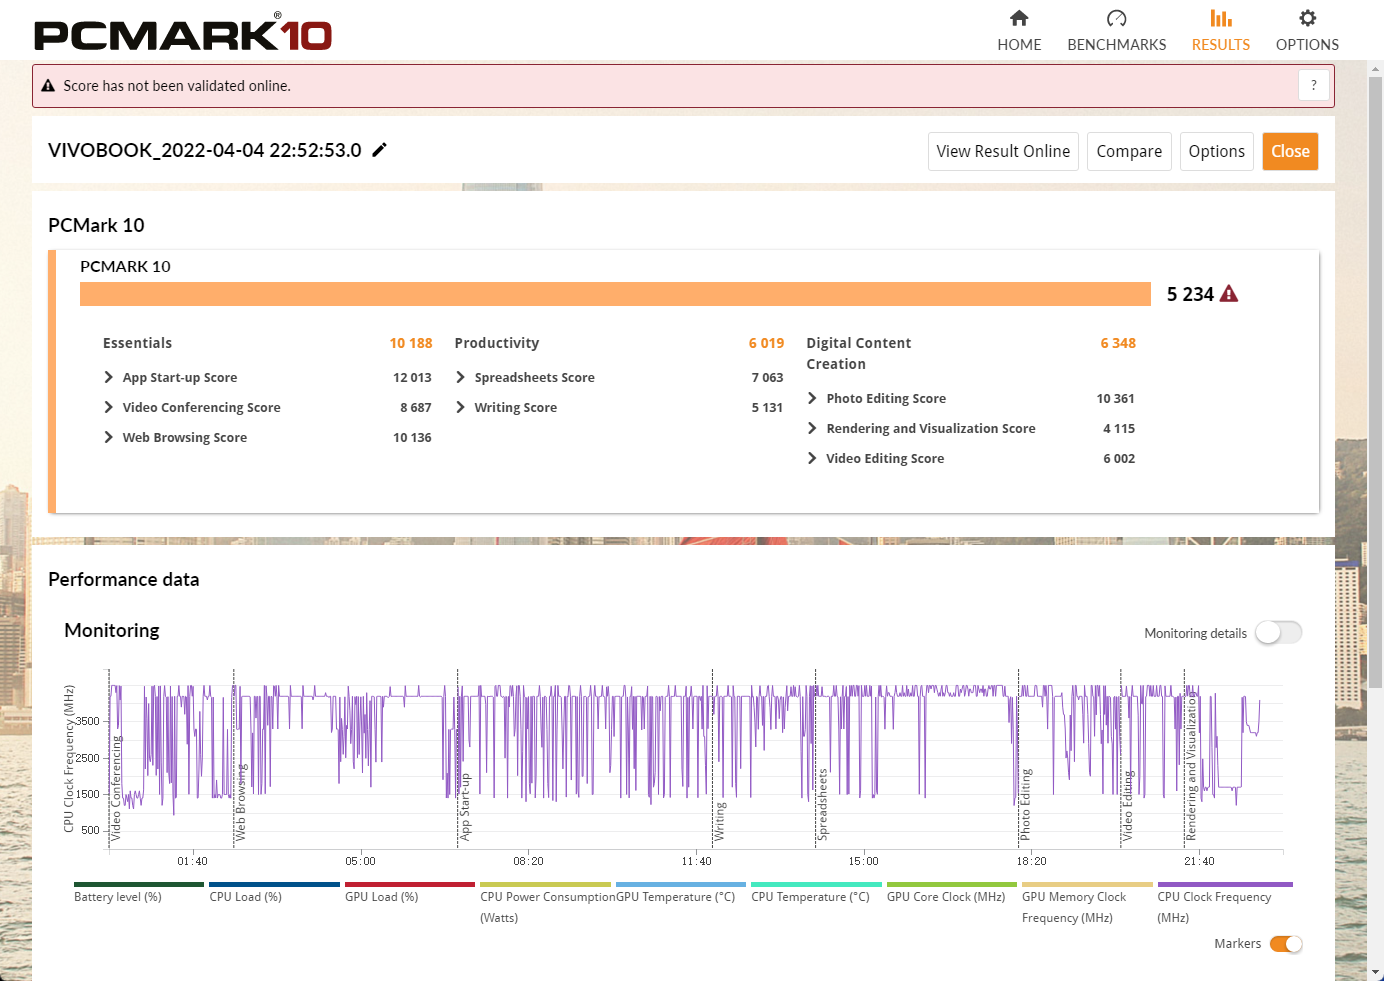Click the question mark help icon

pyautogui.click(x=1313, y=86)
